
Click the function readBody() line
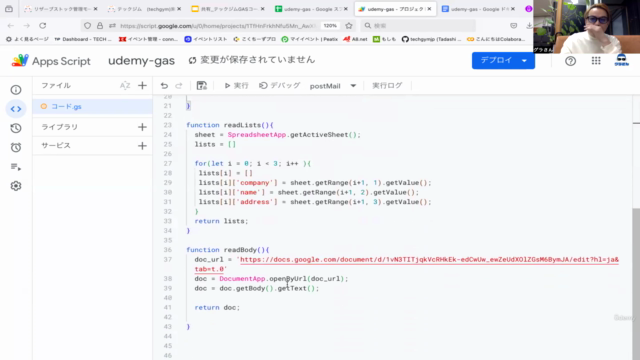pyautogui.click(x=228, y=250)
